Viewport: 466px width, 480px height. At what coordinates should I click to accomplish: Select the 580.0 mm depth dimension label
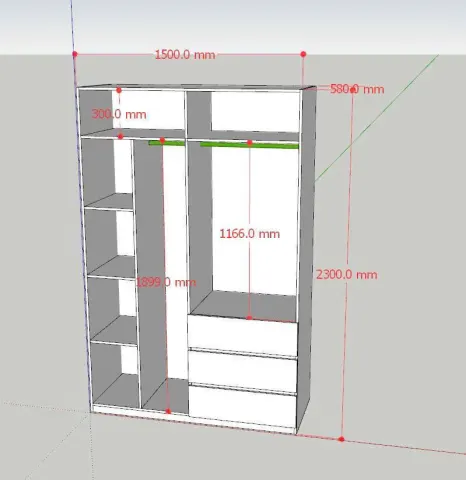point(357,89)
